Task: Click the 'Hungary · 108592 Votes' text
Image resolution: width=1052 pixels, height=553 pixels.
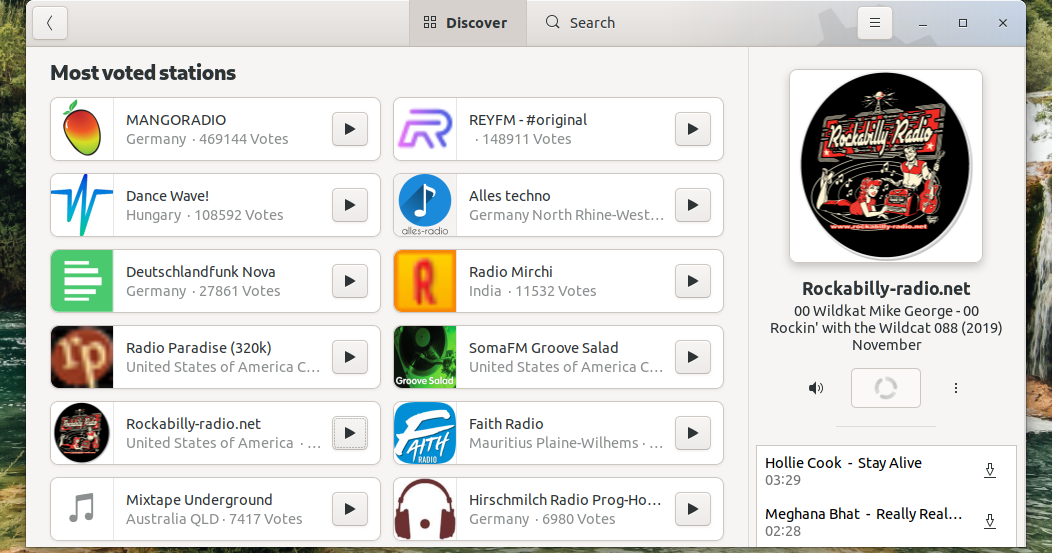Action: tap(205, 215)
